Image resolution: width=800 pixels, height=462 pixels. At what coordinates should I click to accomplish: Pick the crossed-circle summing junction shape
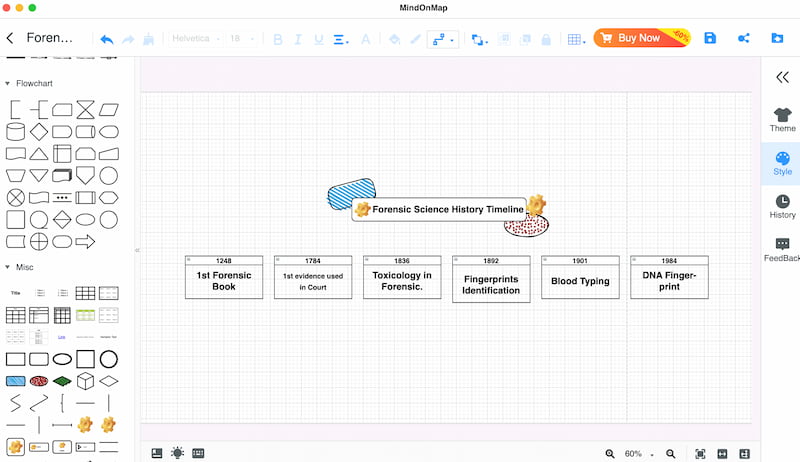pos(15,197)
